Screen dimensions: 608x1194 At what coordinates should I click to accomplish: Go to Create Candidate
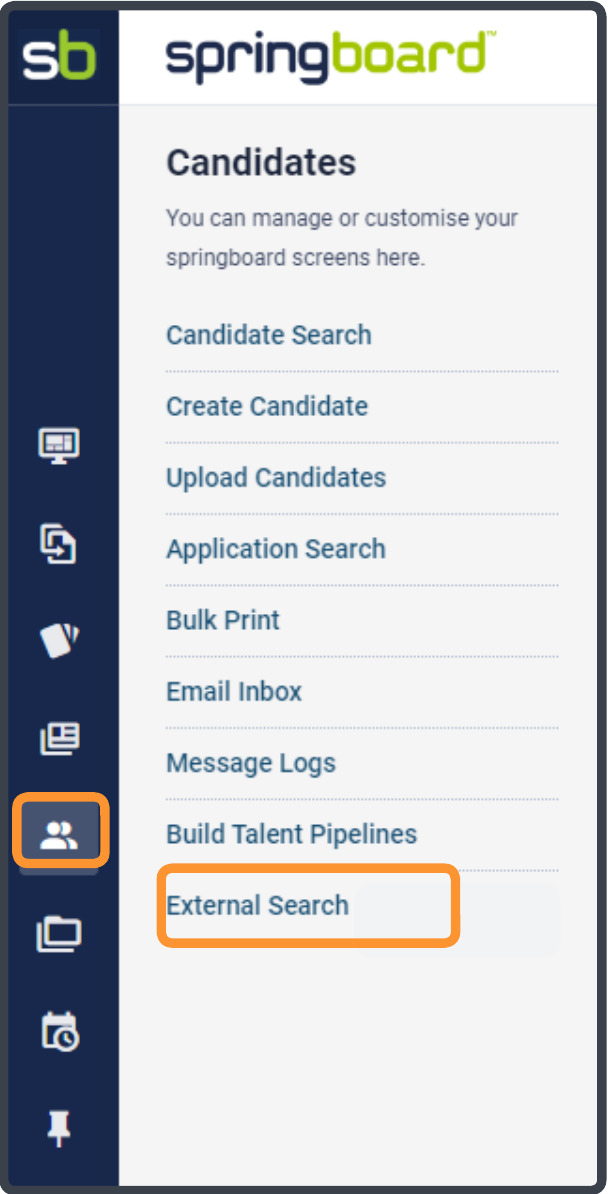[x=267, y=406]
